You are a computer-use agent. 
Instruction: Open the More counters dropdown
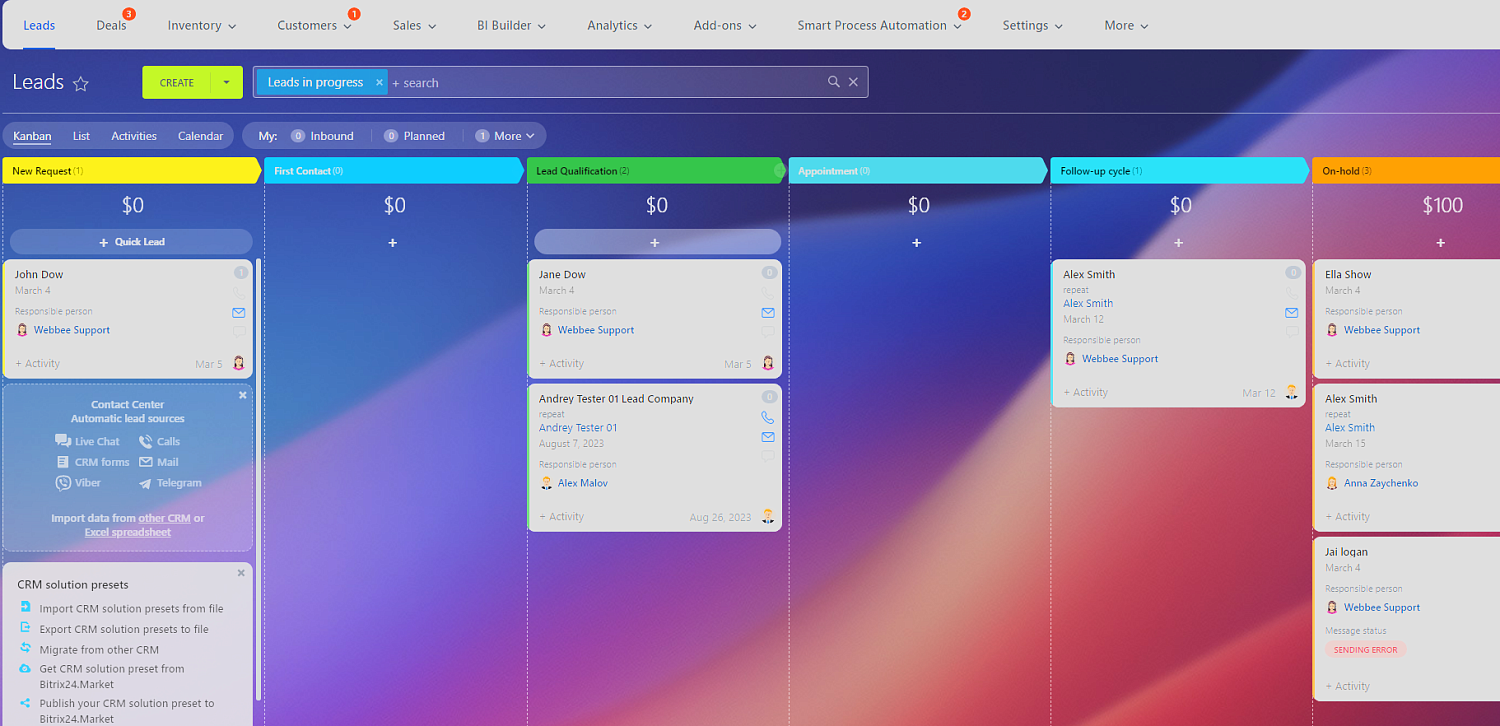pyautogui.click(x=506, y=135)
